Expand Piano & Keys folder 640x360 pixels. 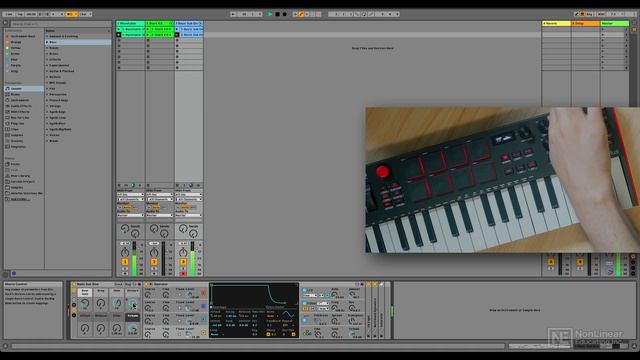pyautogui.click(x=47, y=100)
